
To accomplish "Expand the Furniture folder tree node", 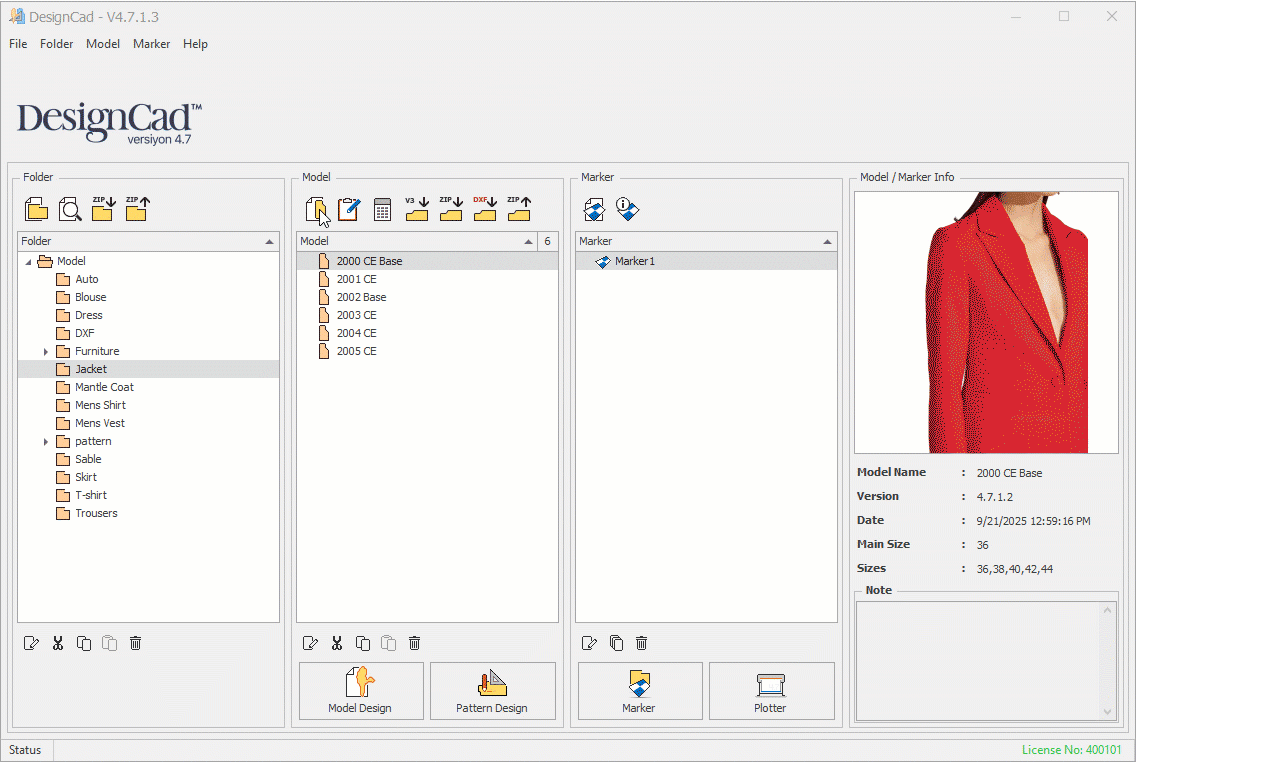I will click(46, 352).
